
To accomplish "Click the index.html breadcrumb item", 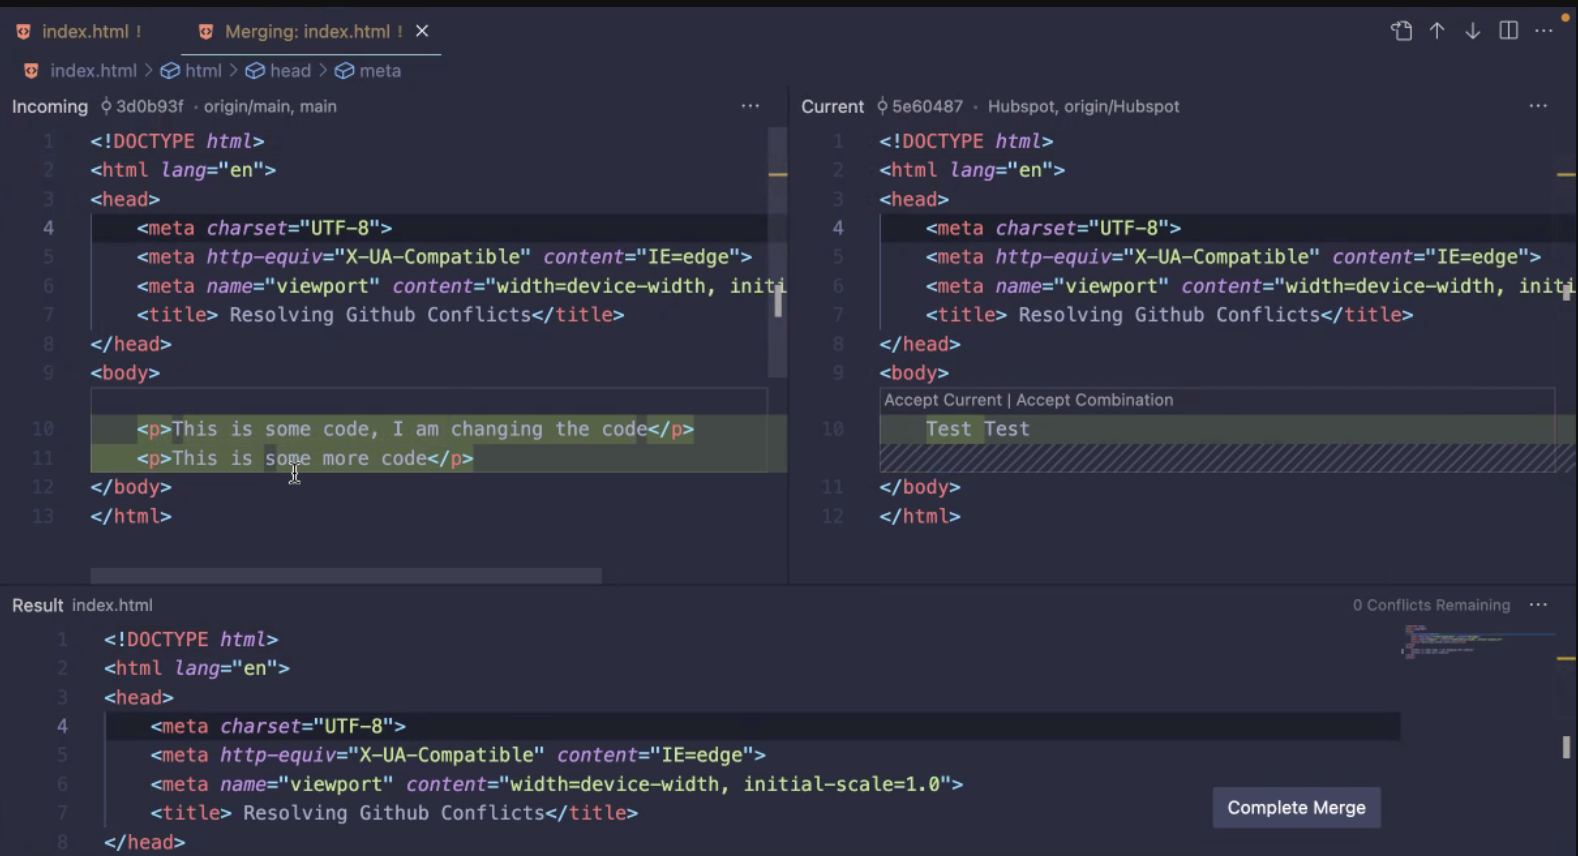I will 92,71.
